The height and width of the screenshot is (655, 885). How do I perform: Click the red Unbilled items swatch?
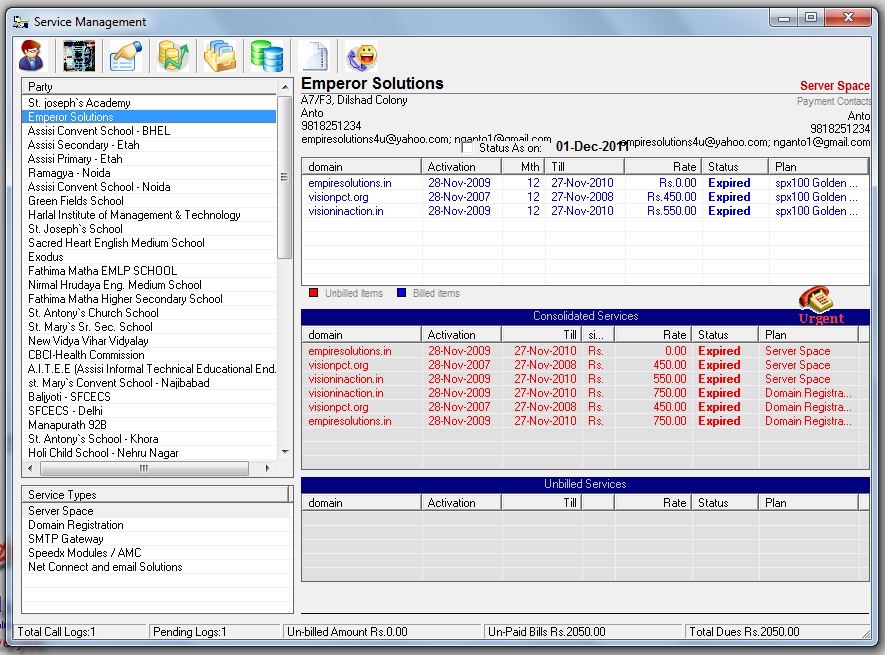pos(313,292)
